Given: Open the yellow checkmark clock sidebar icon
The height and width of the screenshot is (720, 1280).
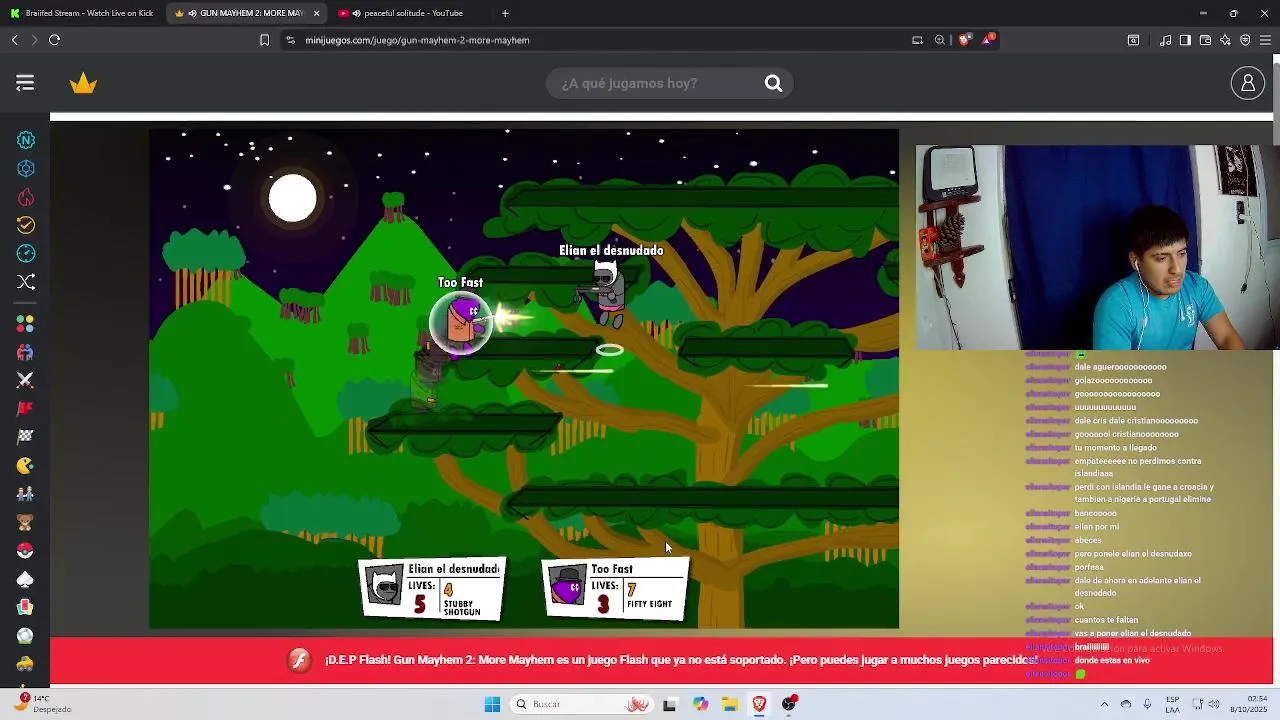Looking at the screenshot, I should [x=26, y=225].
